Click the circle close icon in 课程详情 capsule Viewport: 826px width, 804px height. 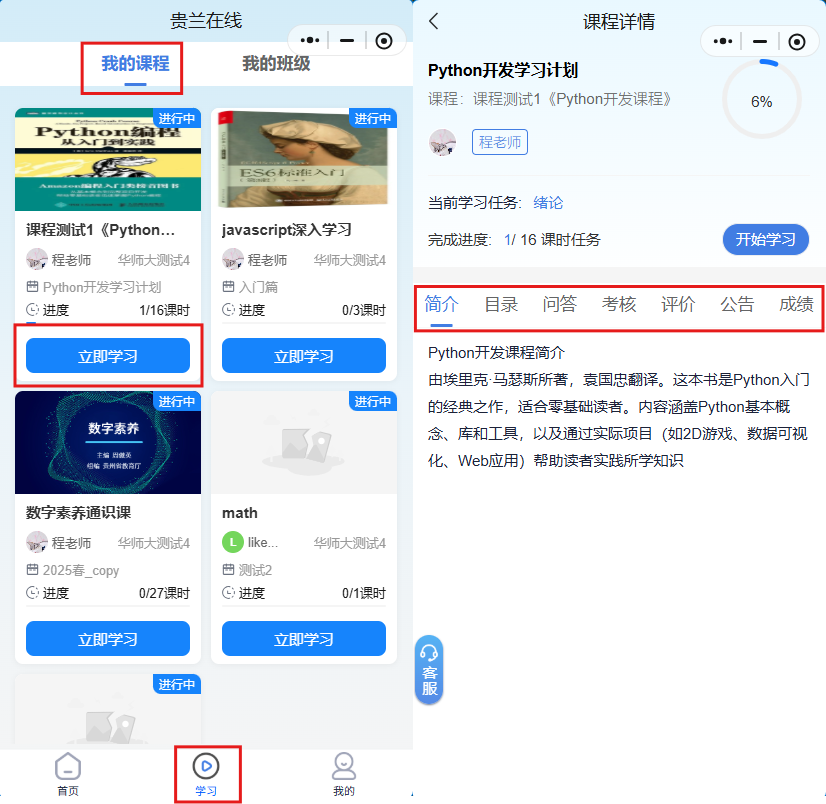tap(797, 41)
